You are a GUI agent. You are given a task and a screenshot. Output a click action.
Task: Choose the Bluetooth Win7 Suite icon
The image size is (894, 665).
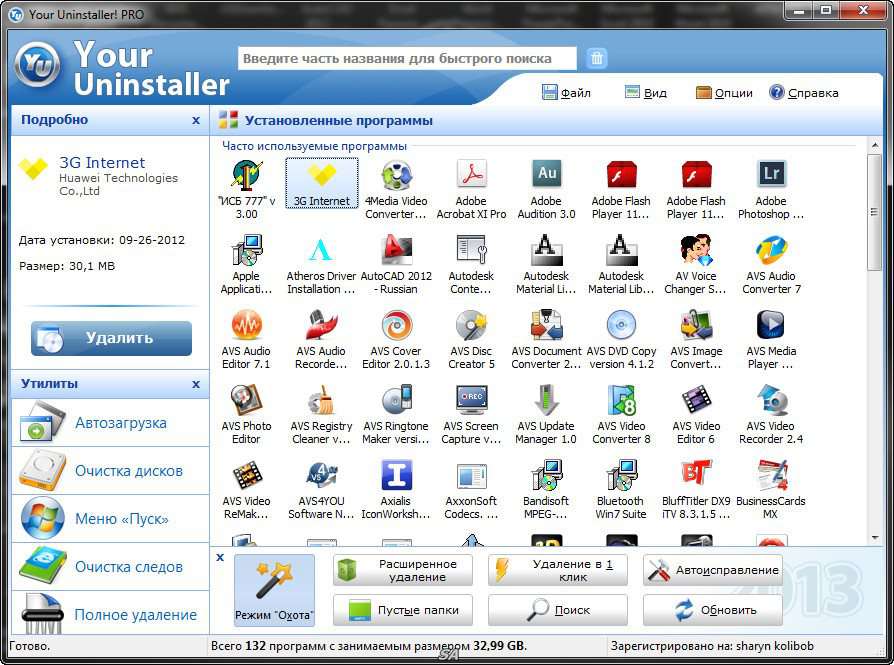pyautogui.click(x=621, y=475)
